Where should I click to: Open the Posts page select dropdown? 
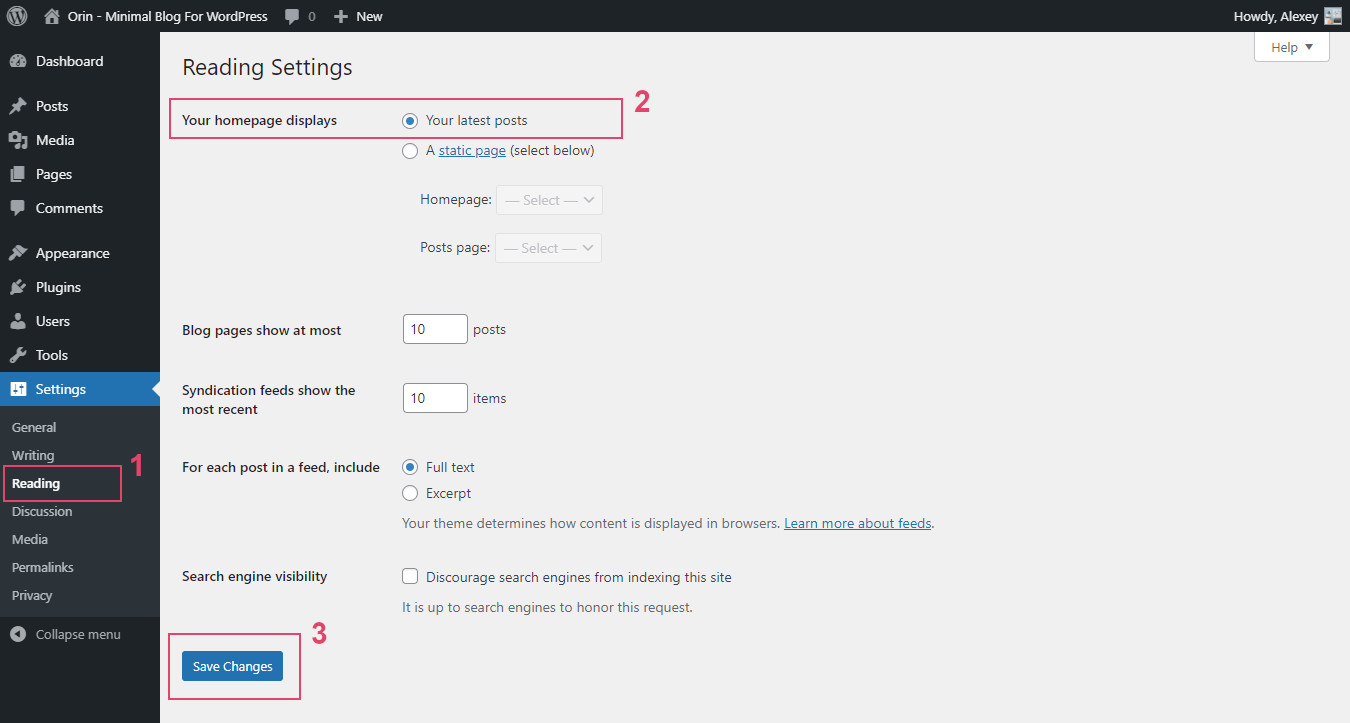click(549, 248)
